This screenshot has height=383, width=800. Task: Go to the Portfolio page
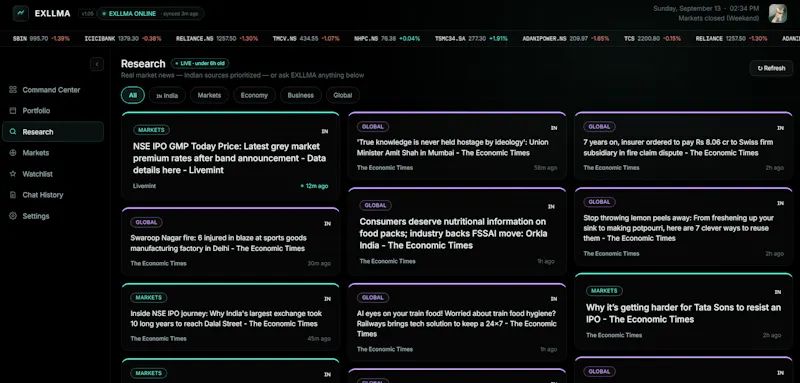[x=53, y=111]
